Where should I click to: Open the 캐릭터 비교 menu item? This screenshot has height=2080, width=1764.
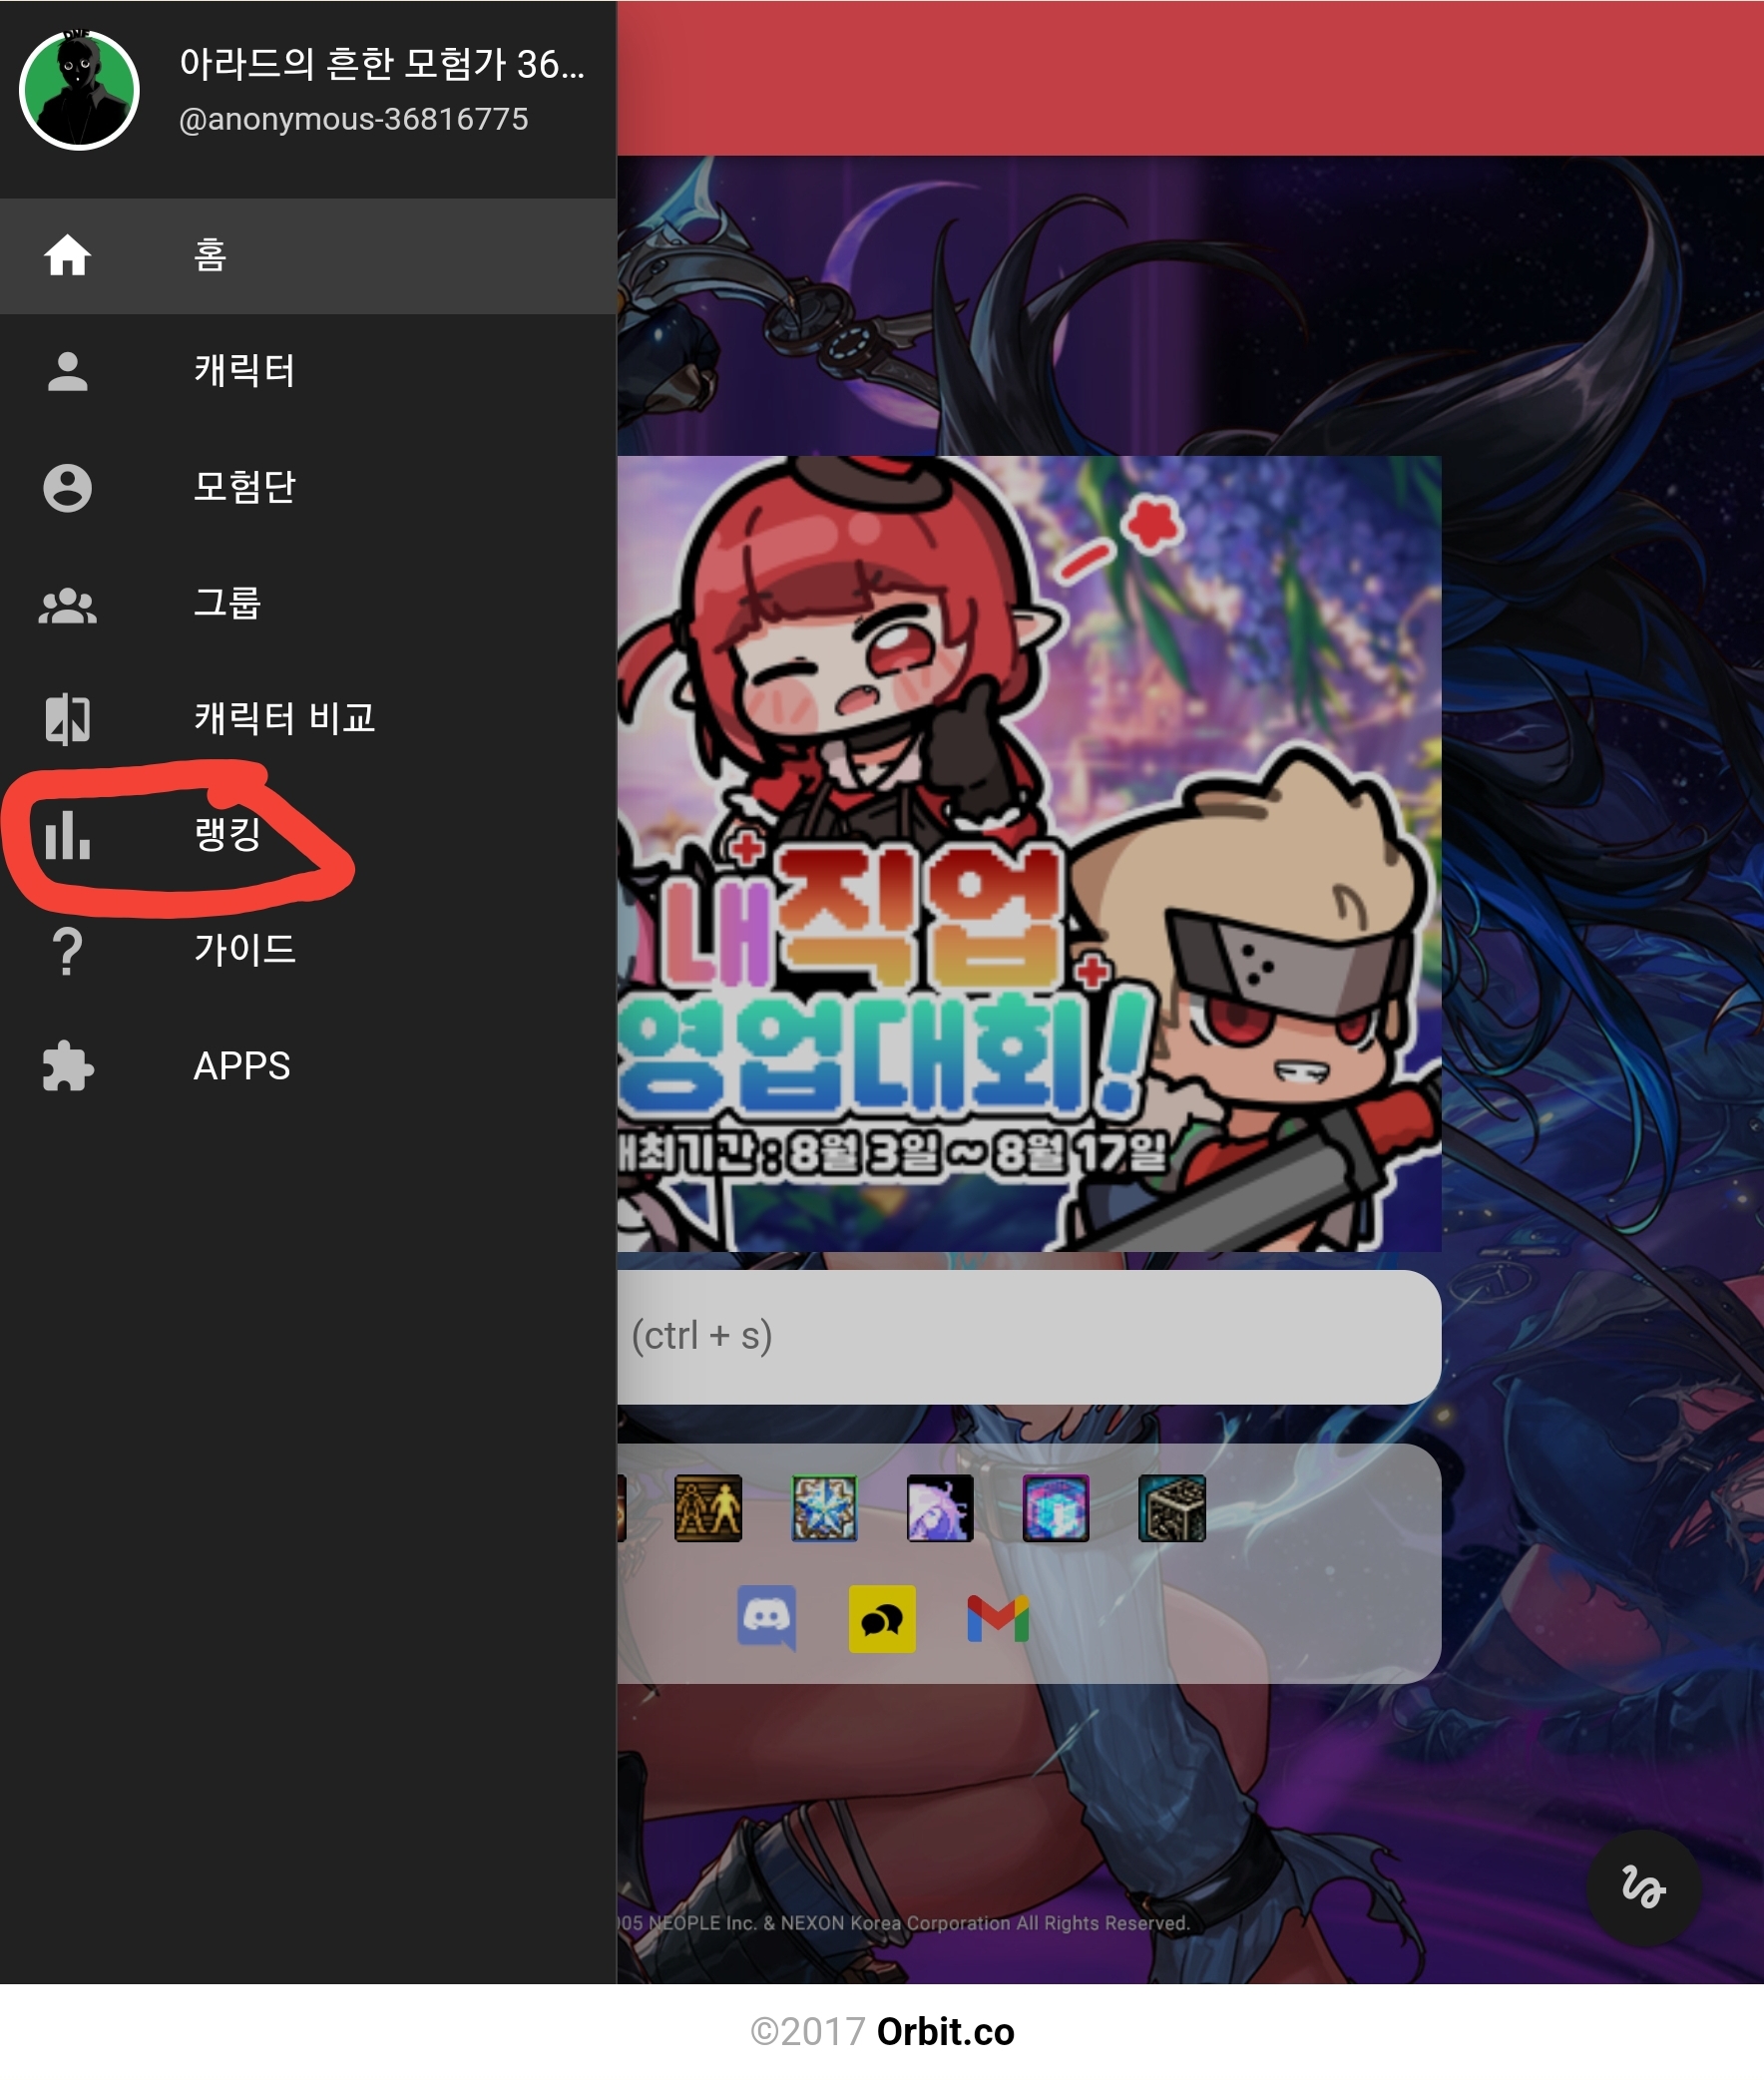pos(308,720)
